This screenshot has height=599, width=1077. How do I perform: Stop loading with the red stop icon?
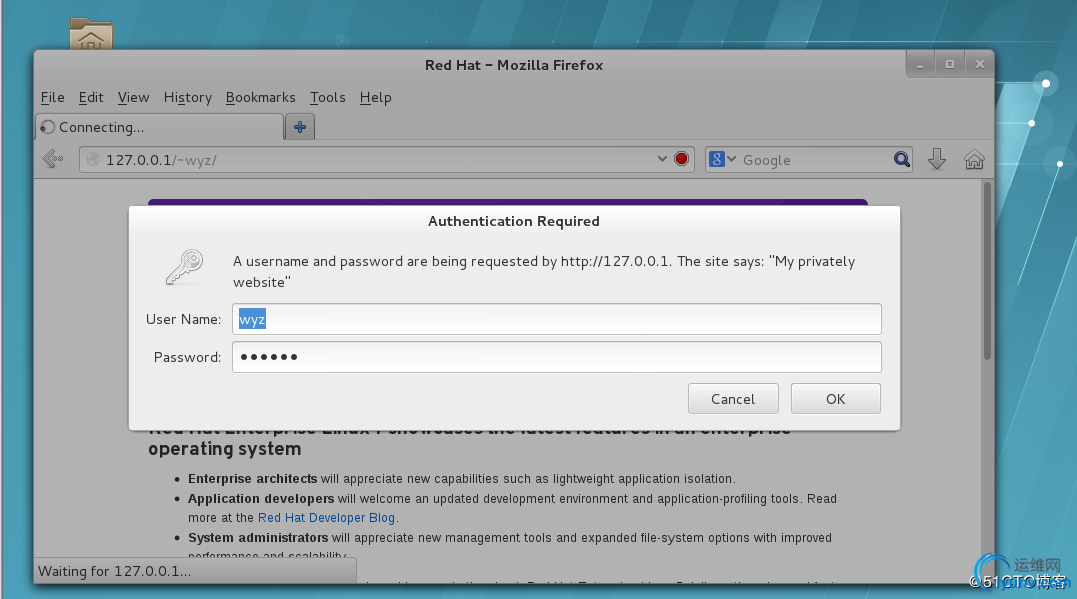point(681,159)
